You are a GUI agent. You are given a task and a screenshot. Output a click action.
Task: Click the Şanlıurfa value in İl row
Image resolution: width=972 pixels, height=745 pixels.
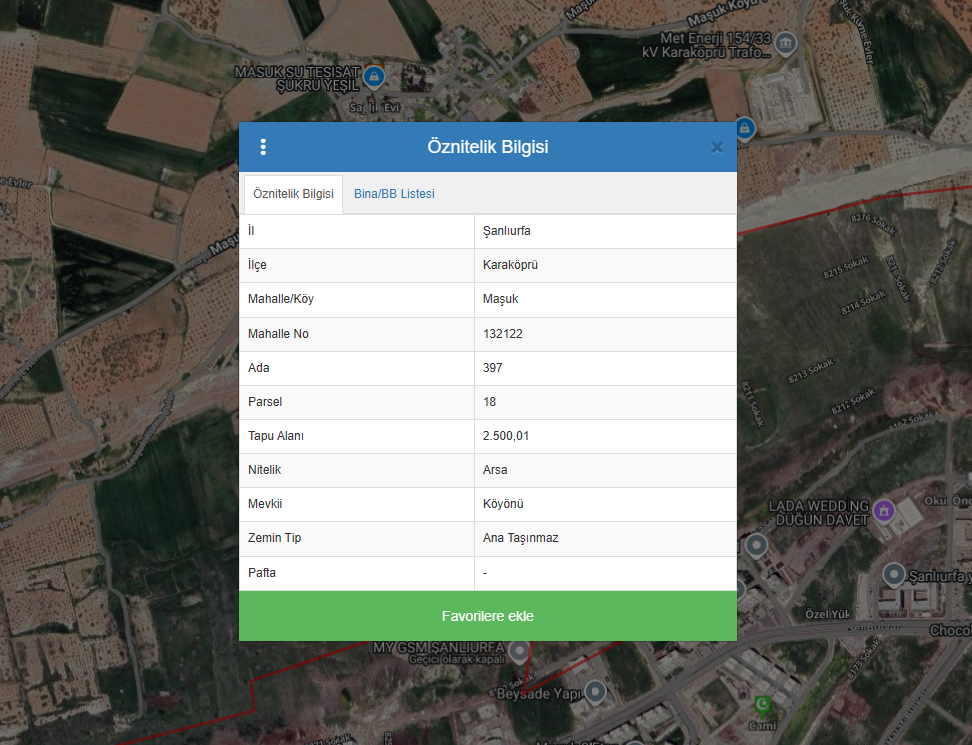click(506, 231)
